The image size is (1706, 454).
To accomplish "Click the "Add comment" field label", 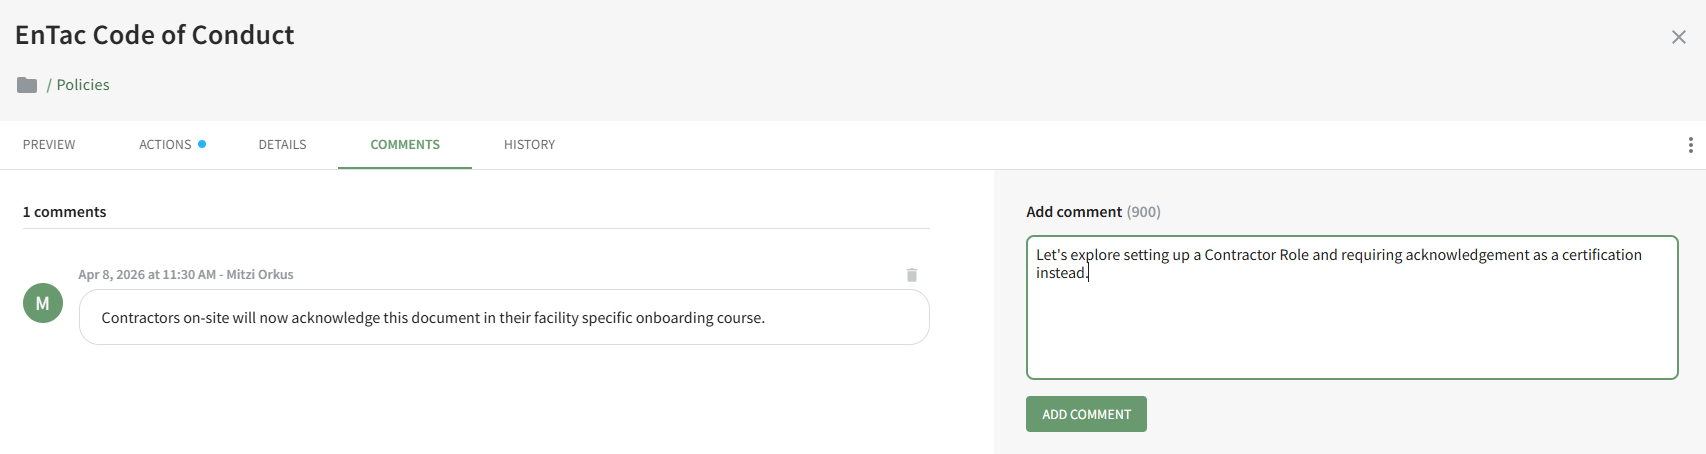I will tap(1074, 212).
